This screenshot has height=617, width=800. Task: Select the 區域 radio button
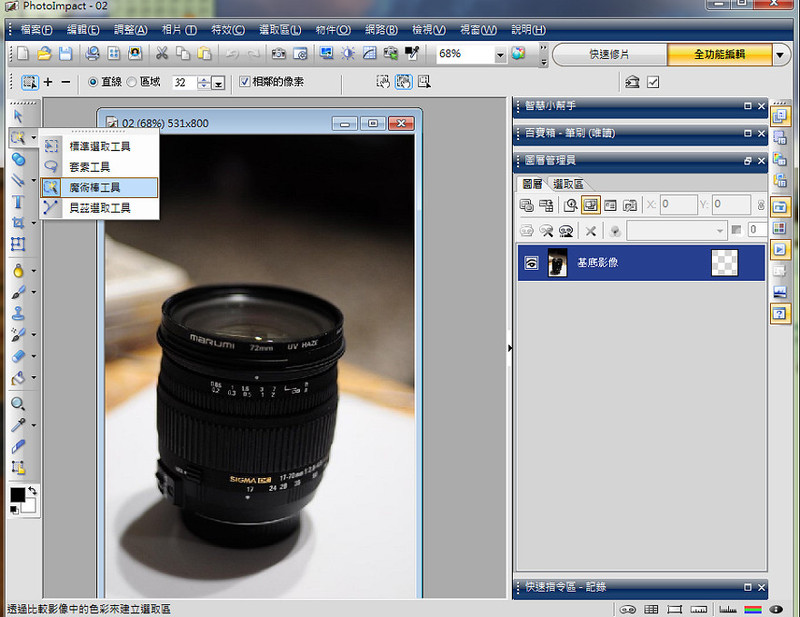tap(131, 82)
